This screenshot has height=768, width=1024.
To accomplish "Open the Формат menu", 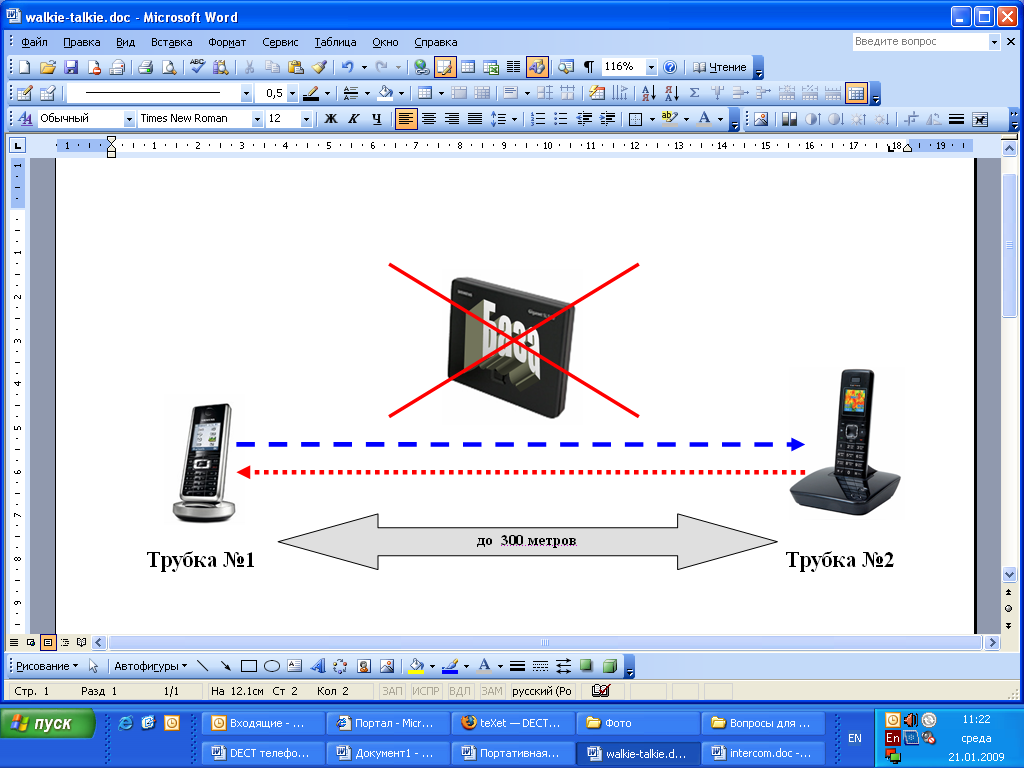I will coord(227,42).
